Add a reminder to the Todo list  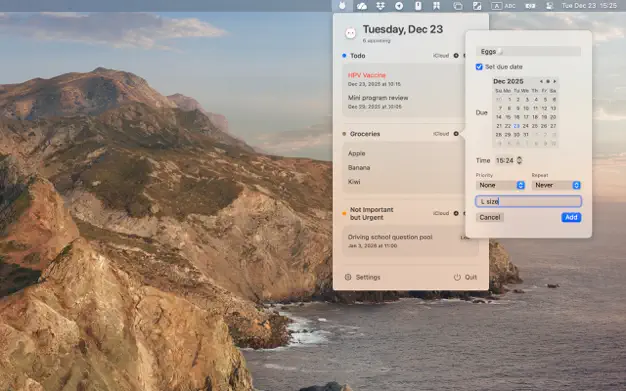(456, 56)
